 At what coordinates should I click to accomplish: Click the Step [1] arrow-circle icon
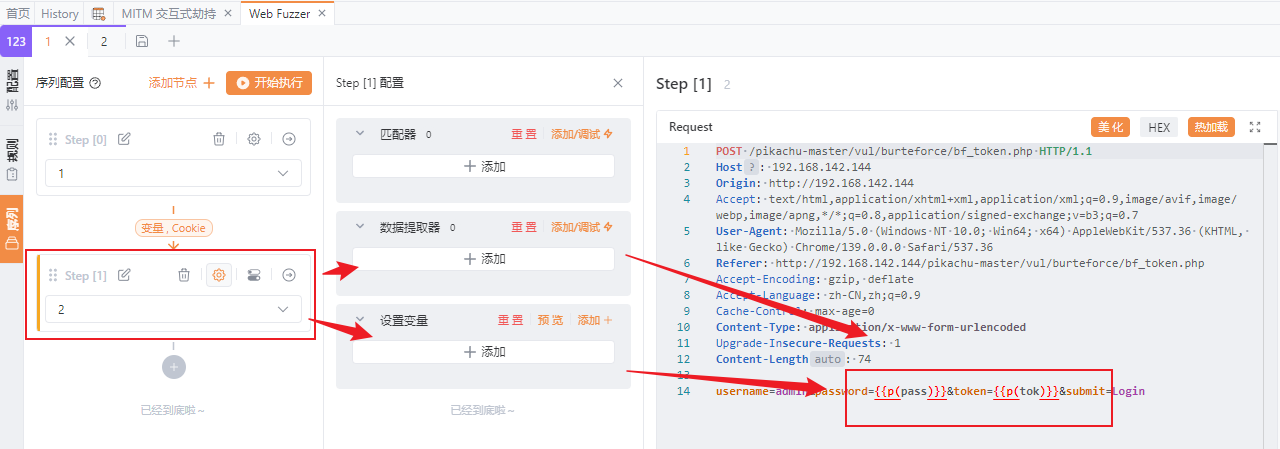point(289,275)
